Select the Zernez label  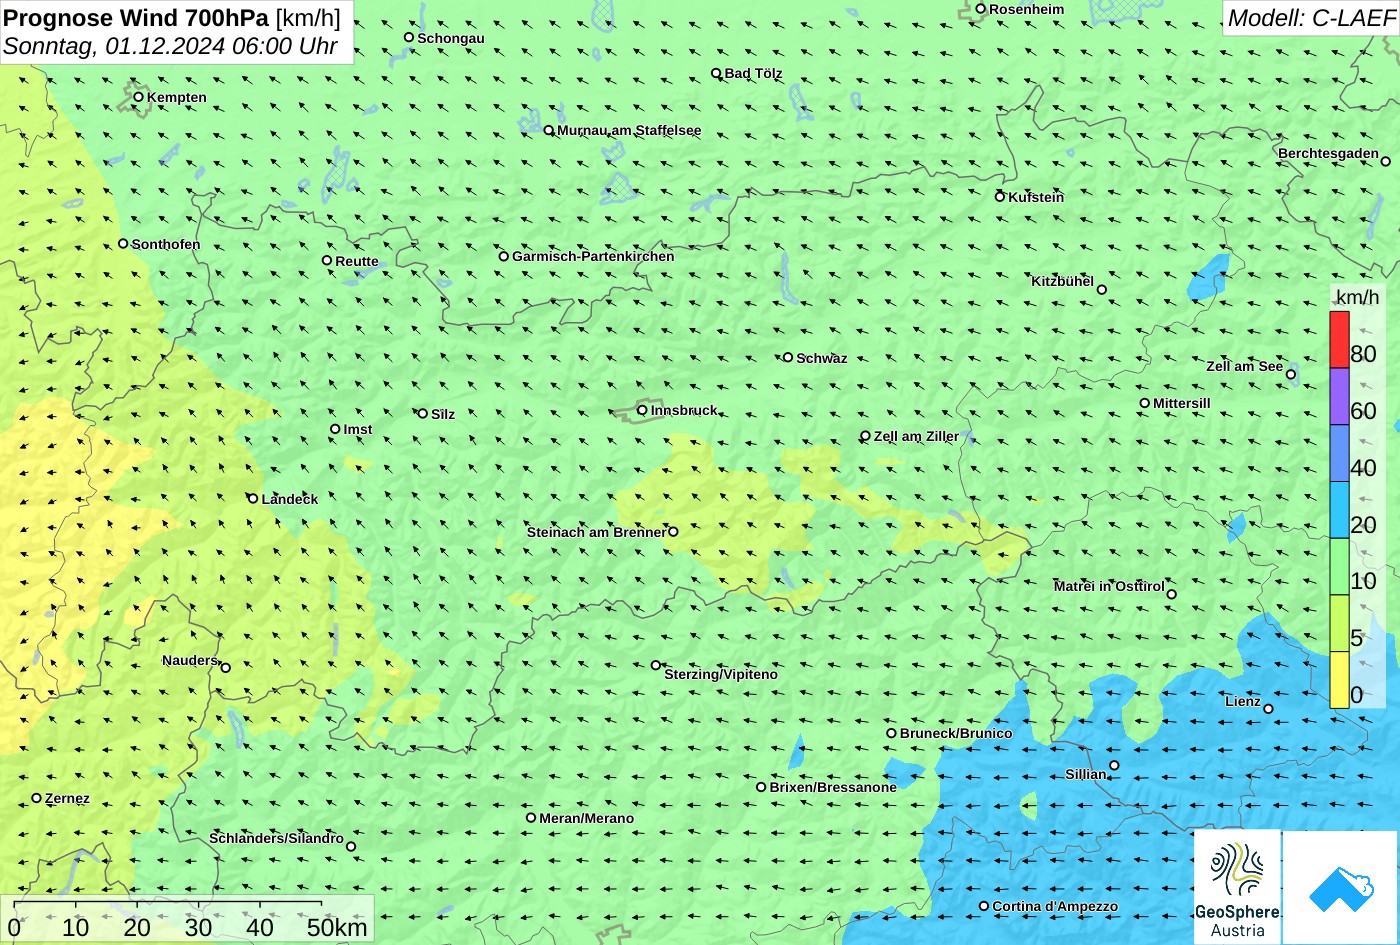(x=67, y=798)
